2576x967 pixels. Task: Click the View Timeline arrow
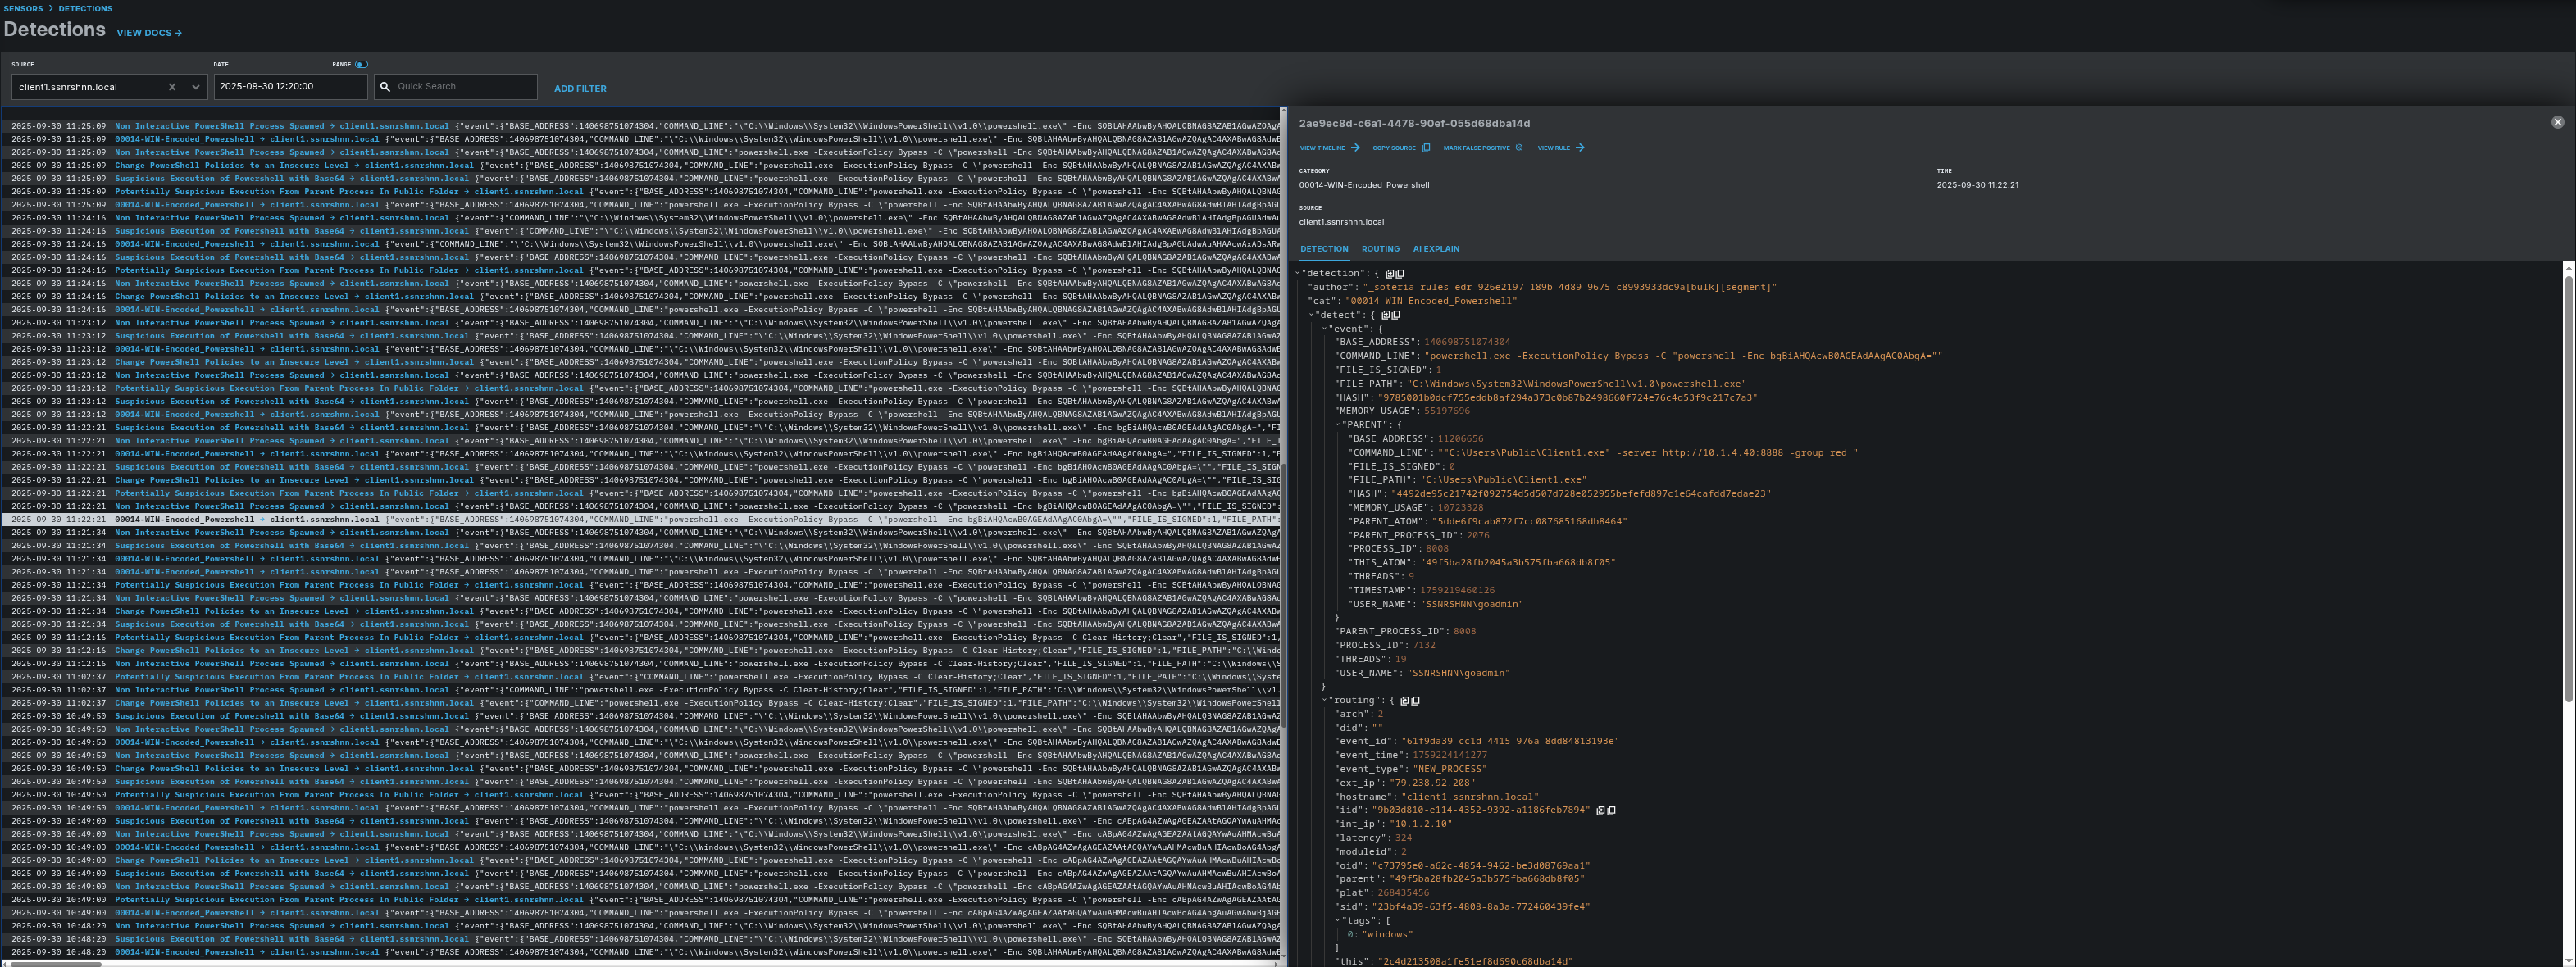[1355, 148]
